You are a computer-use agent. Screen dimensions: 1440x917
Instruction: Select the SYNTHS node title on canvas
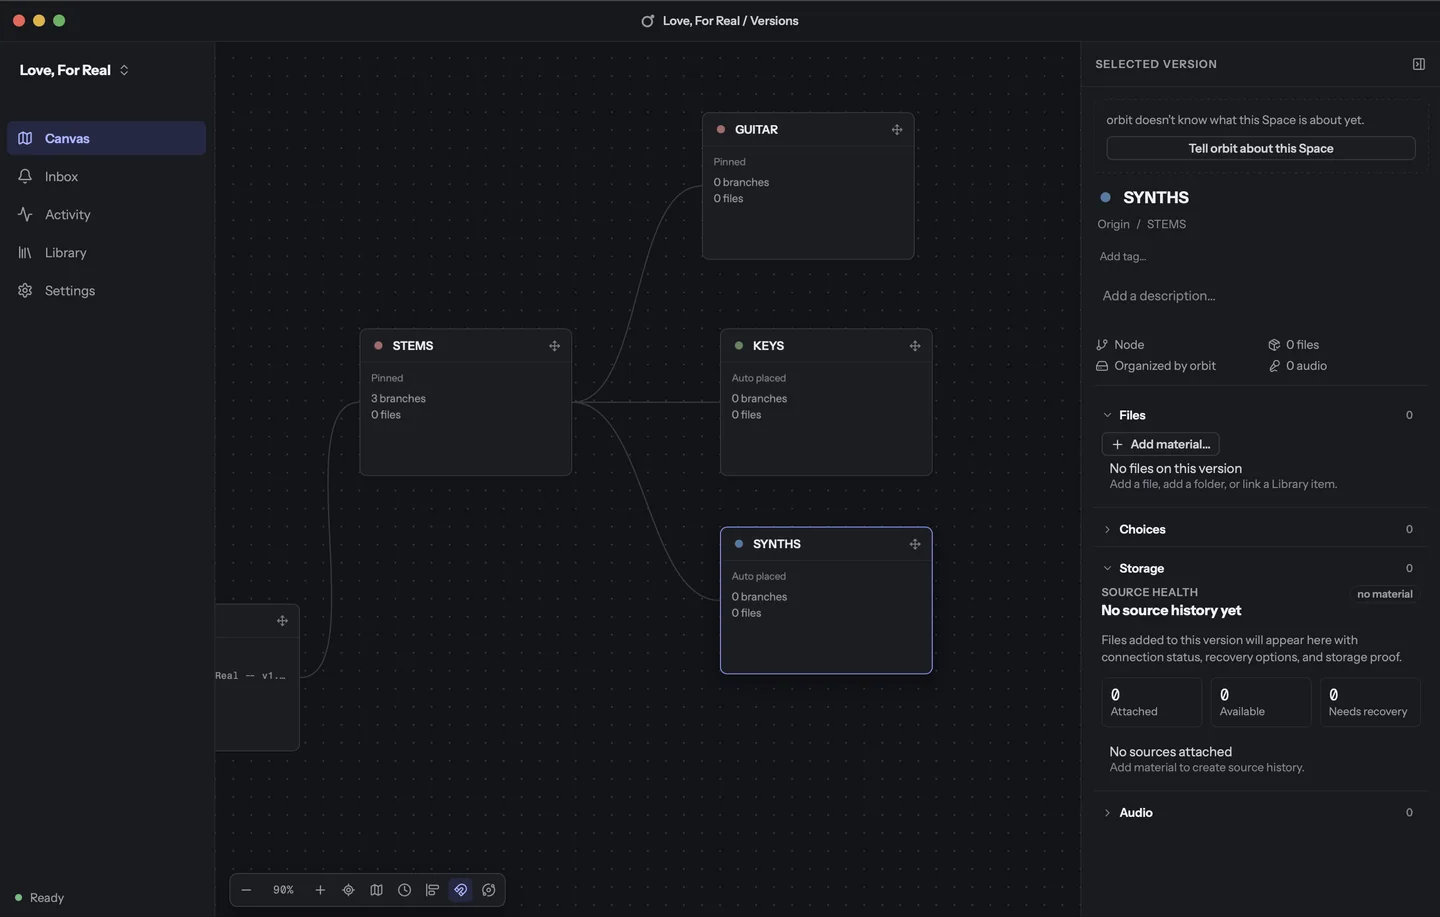click(777, 544)
